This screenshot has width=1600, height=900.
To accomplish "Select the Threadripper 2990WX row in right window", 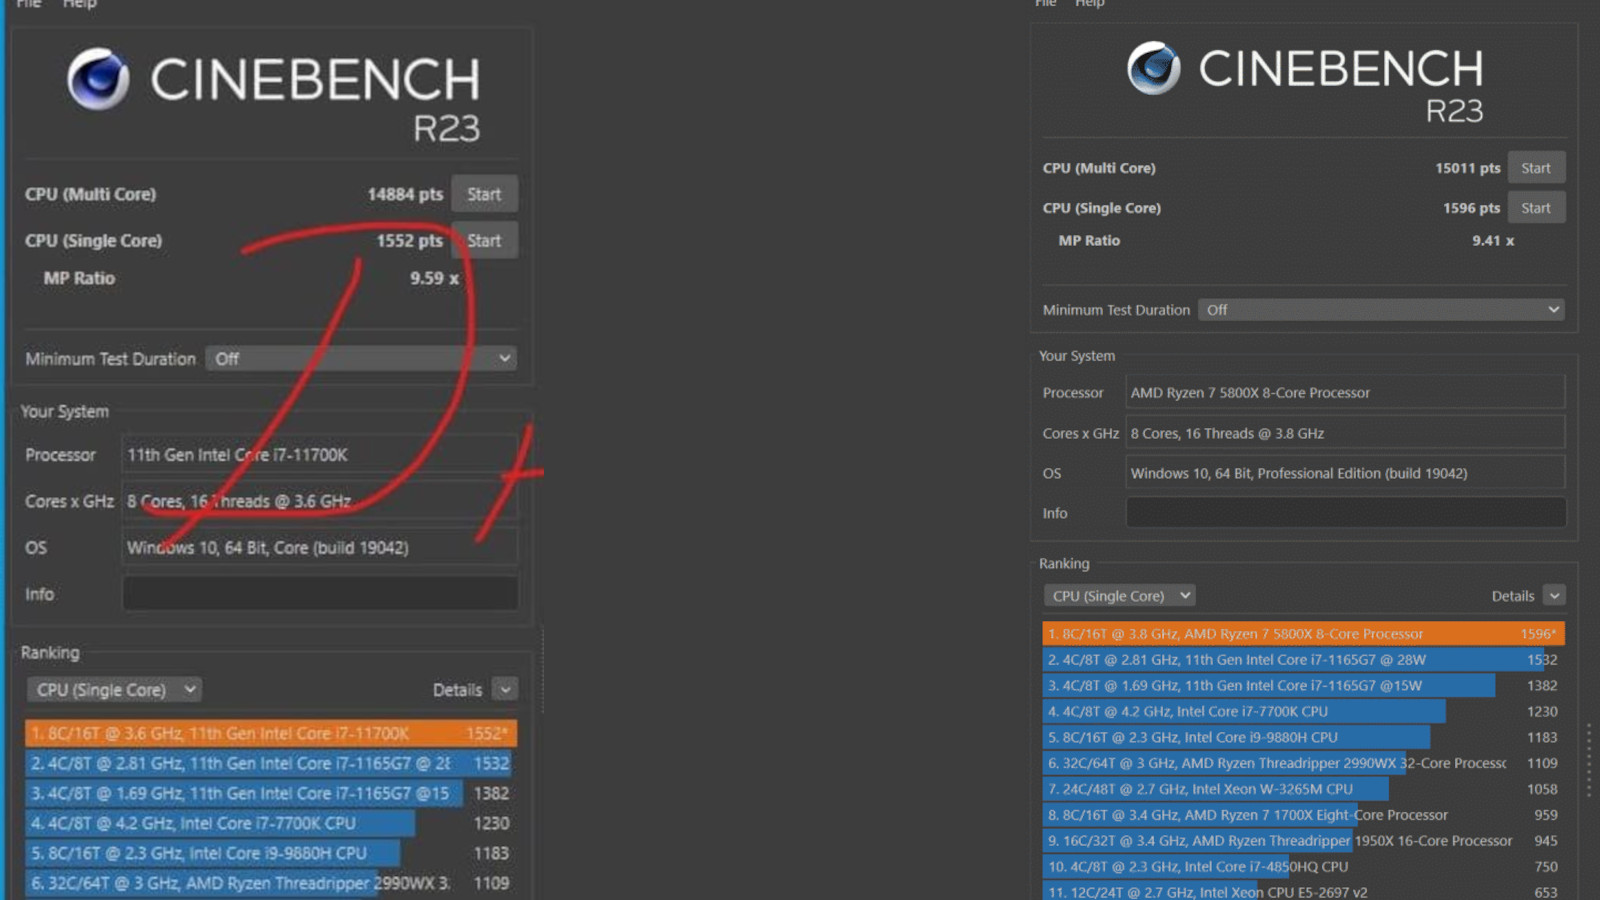I will [x=1303, y=763].
